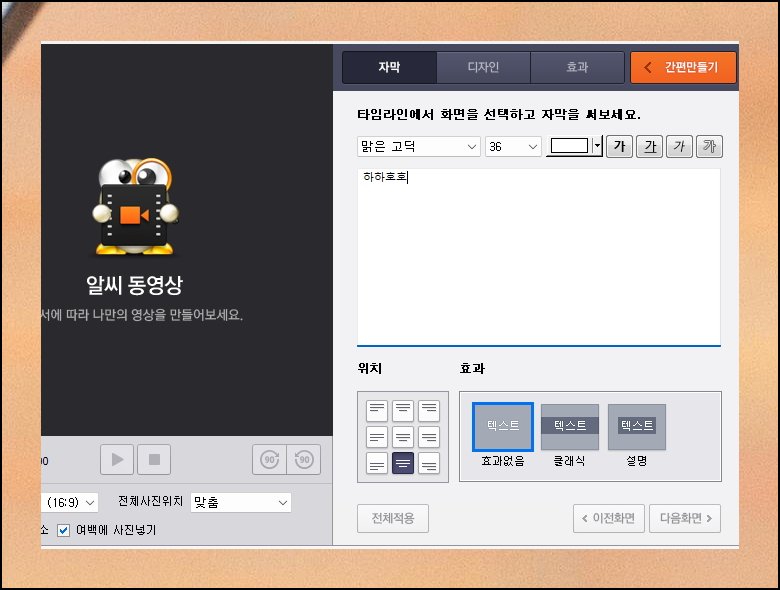Set subtitle position to top-center
The height and width of the screenshot is (590, 780).
click(403, 410)
